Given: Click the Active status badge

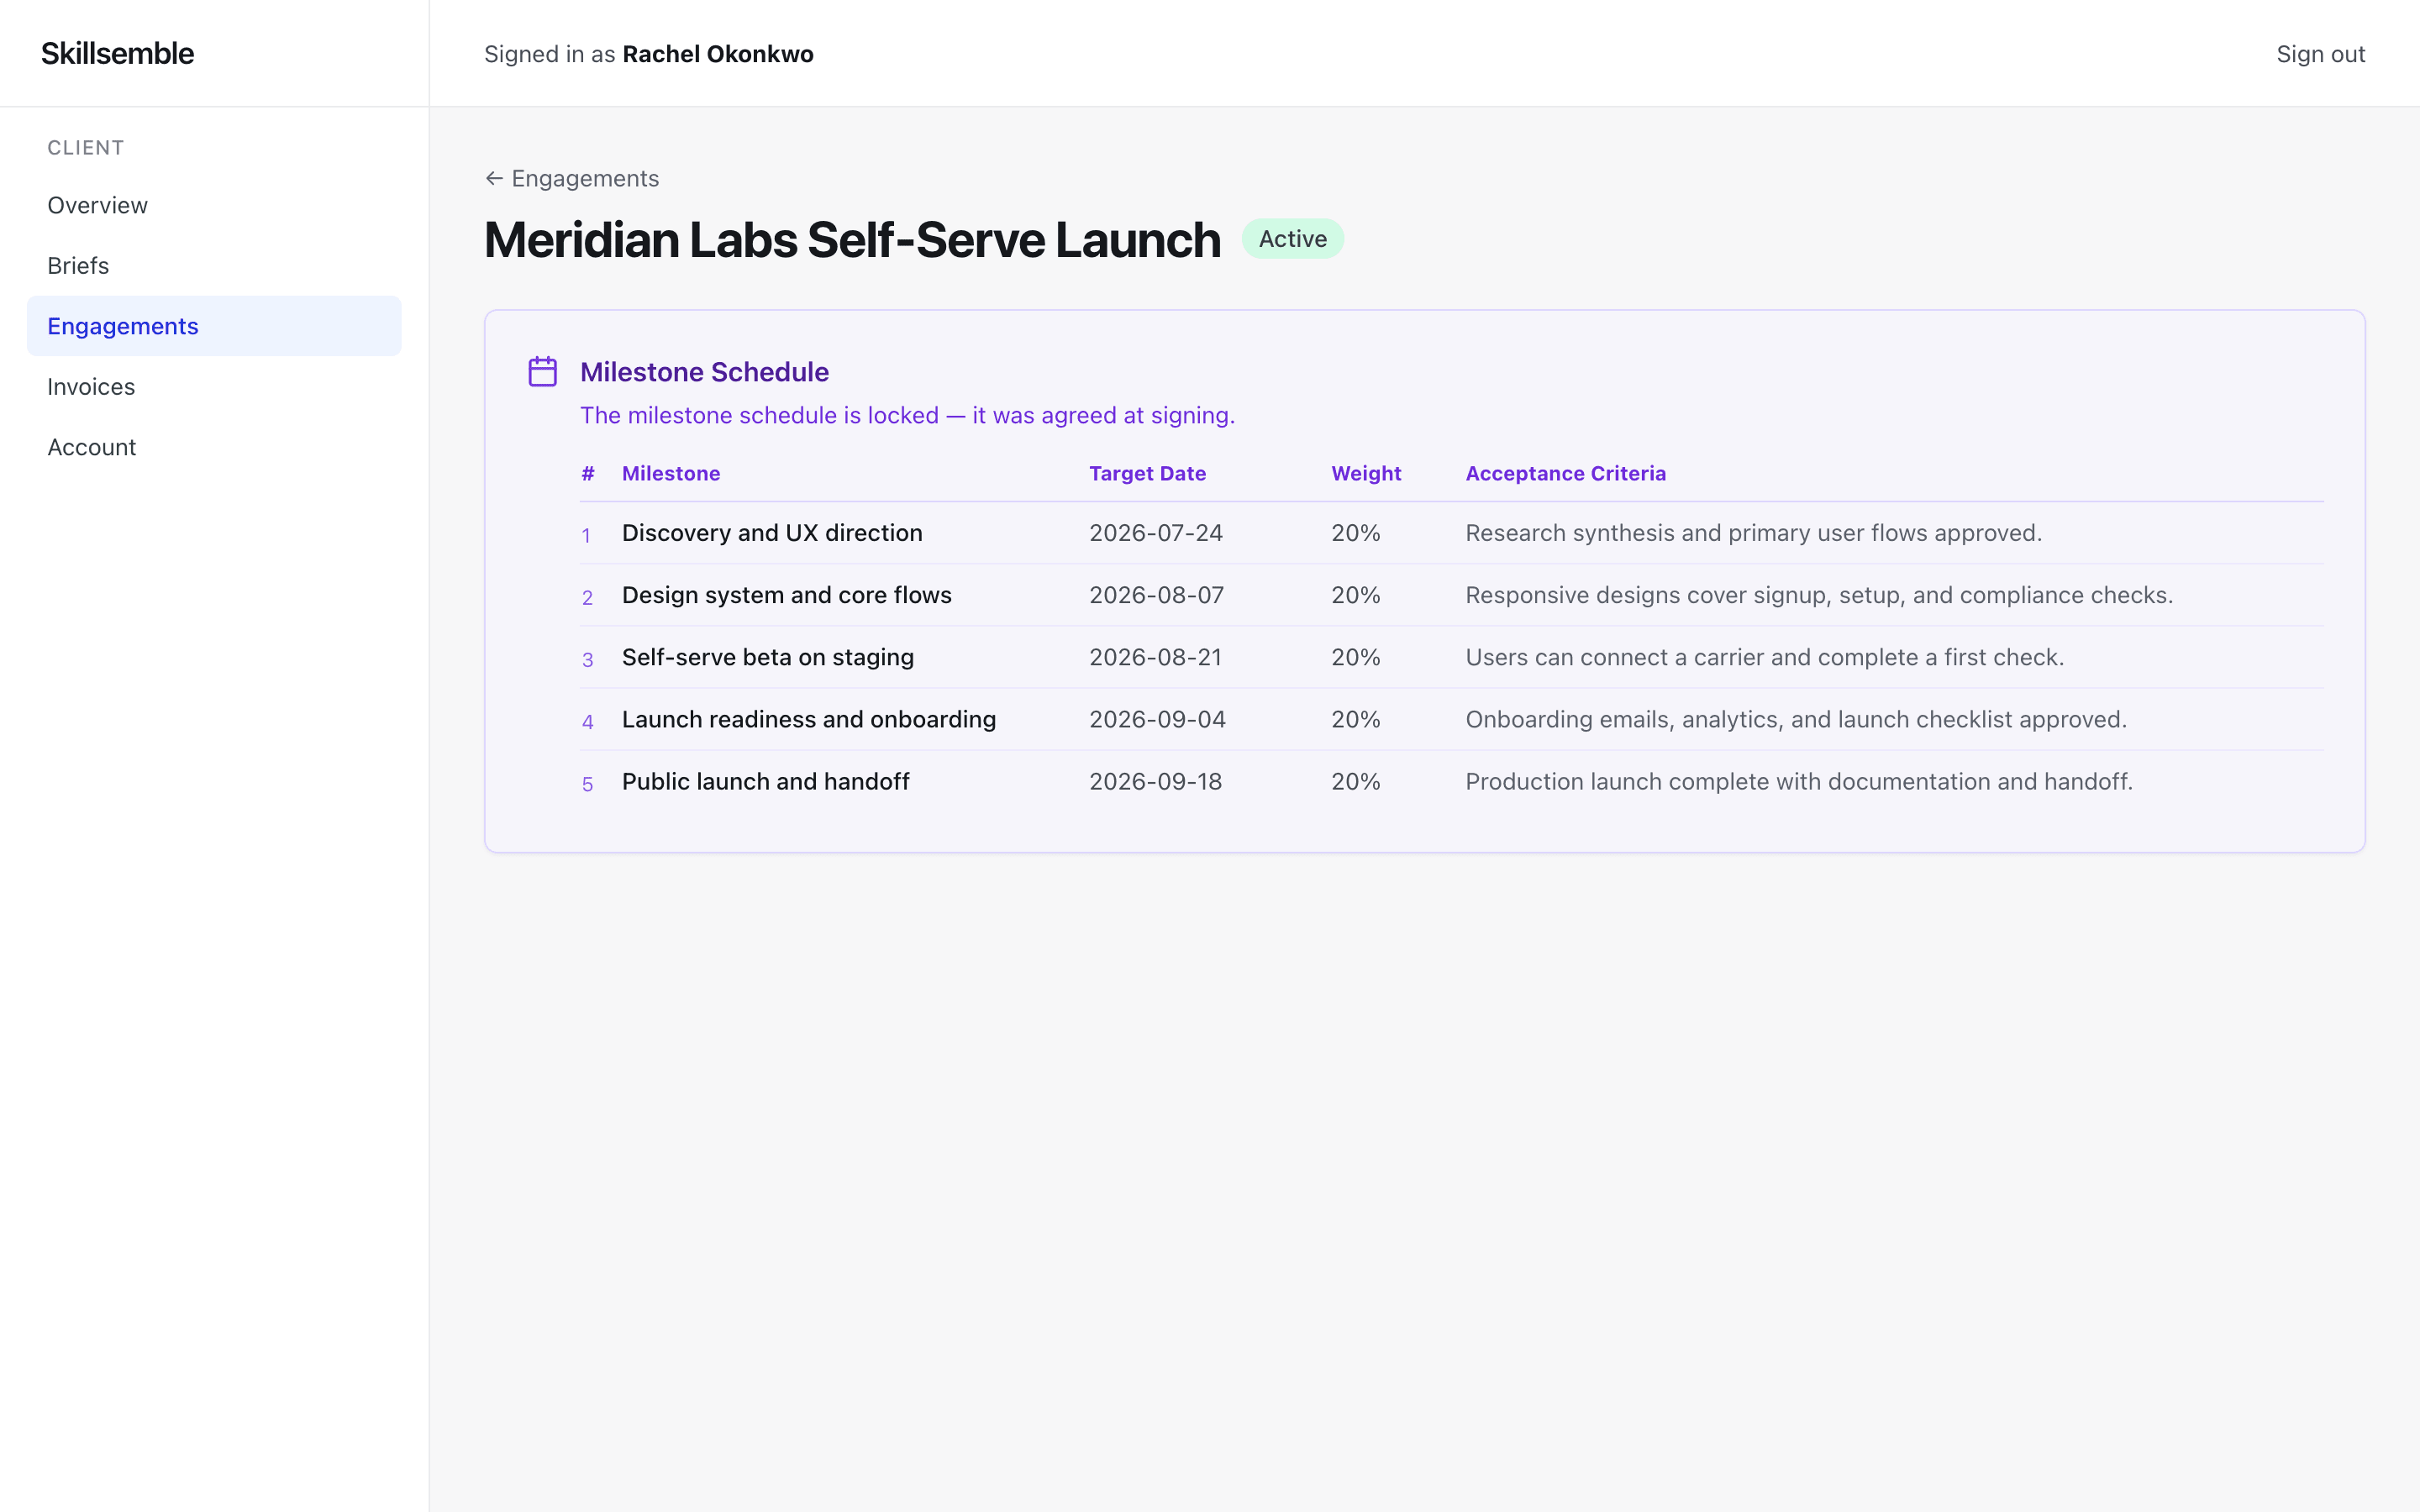Looking at the screenshot, I should (x=1292, y=239).
